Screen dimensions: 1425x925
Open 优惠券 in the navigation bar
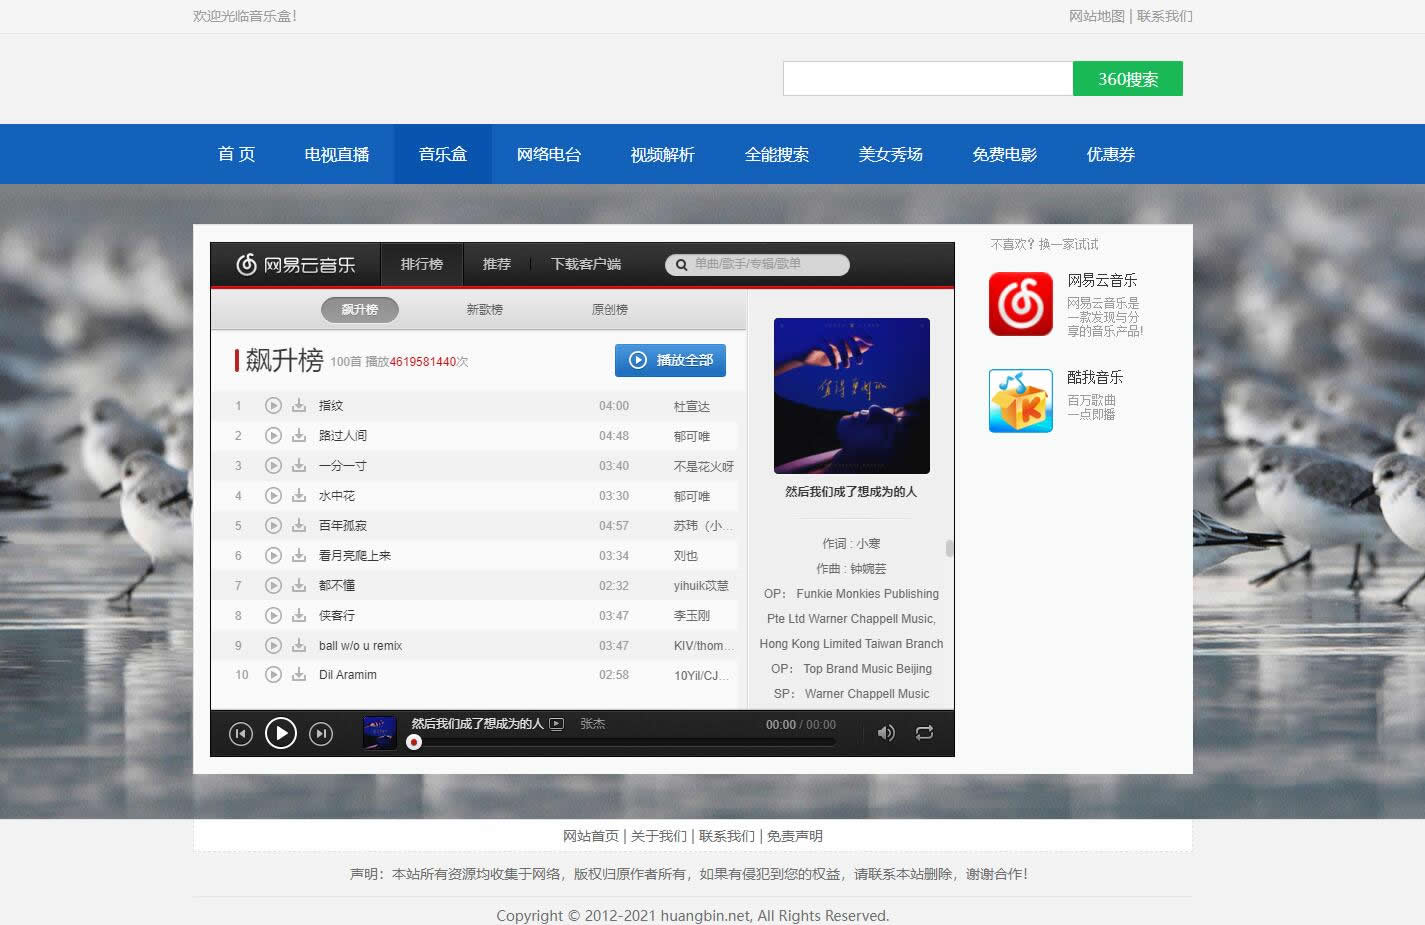click(x=1111, y=155)
